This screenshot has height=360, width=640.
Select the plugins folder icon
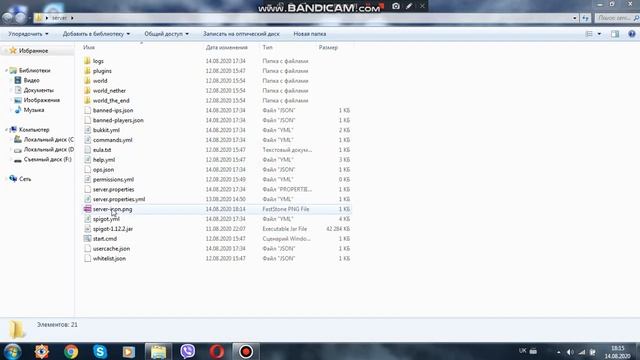point(87,71)
